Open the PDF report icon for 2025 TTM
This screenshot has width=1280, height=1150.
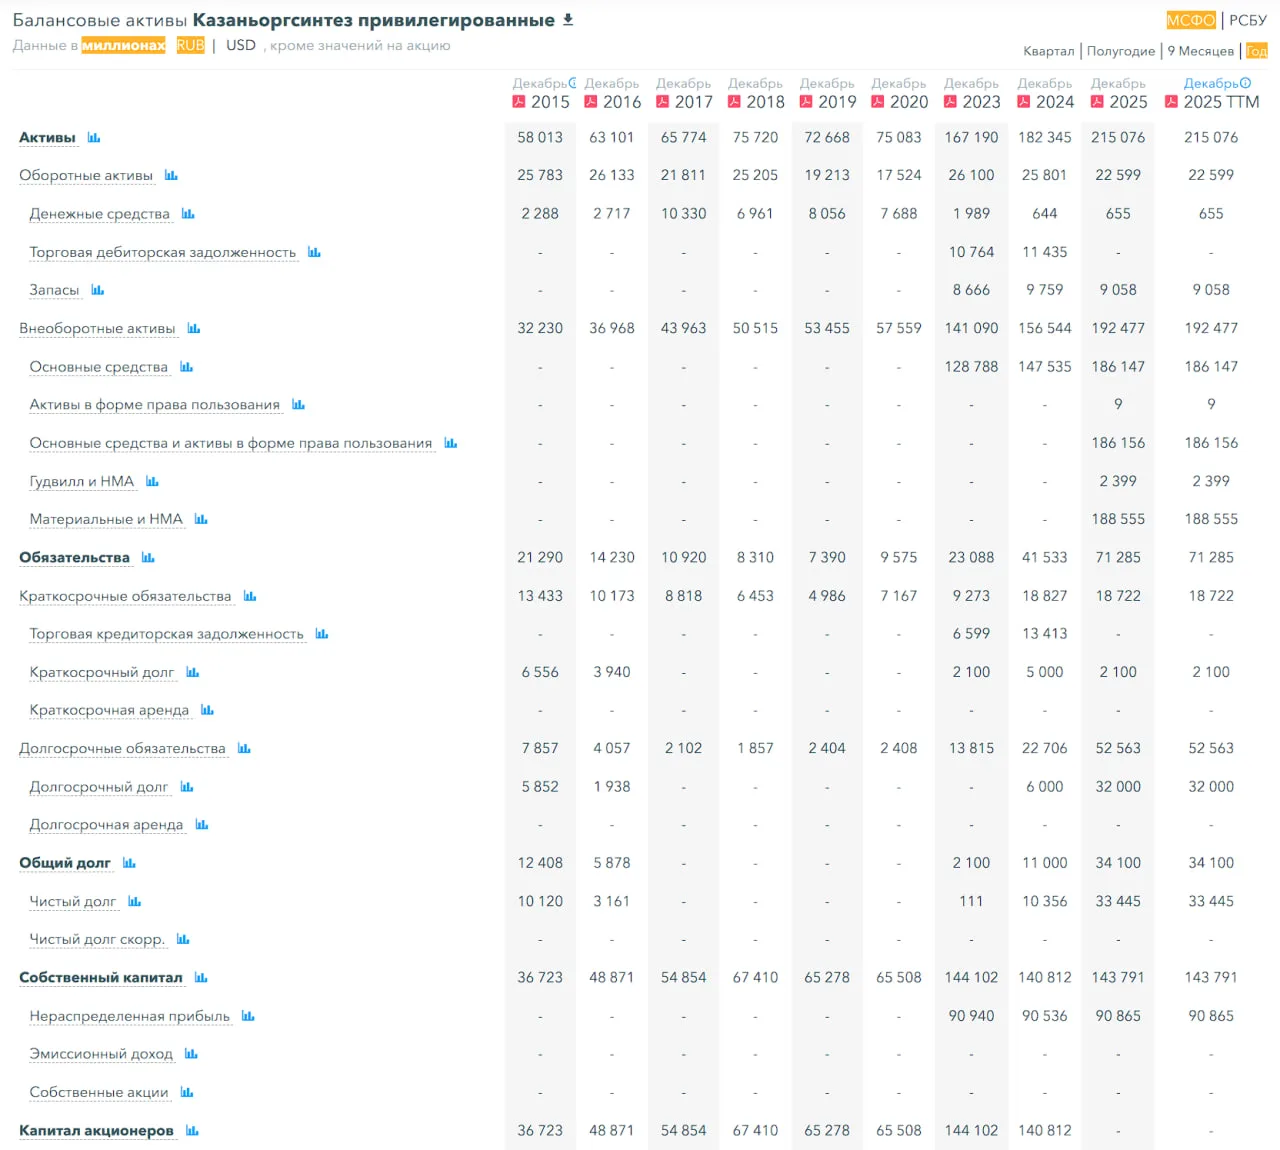tap(1171, 102)
